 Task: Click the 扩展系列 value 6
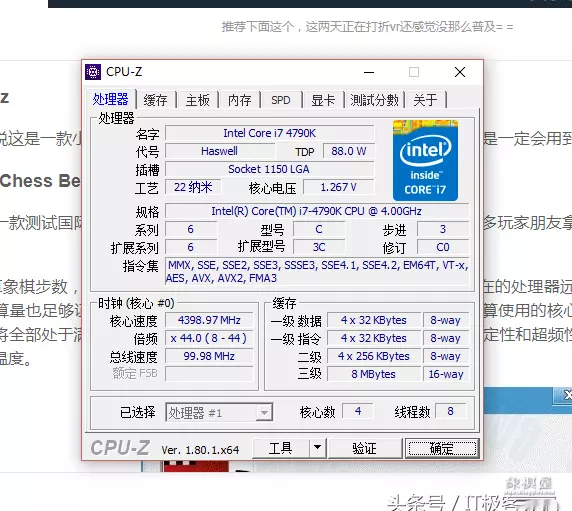(191, 247)
